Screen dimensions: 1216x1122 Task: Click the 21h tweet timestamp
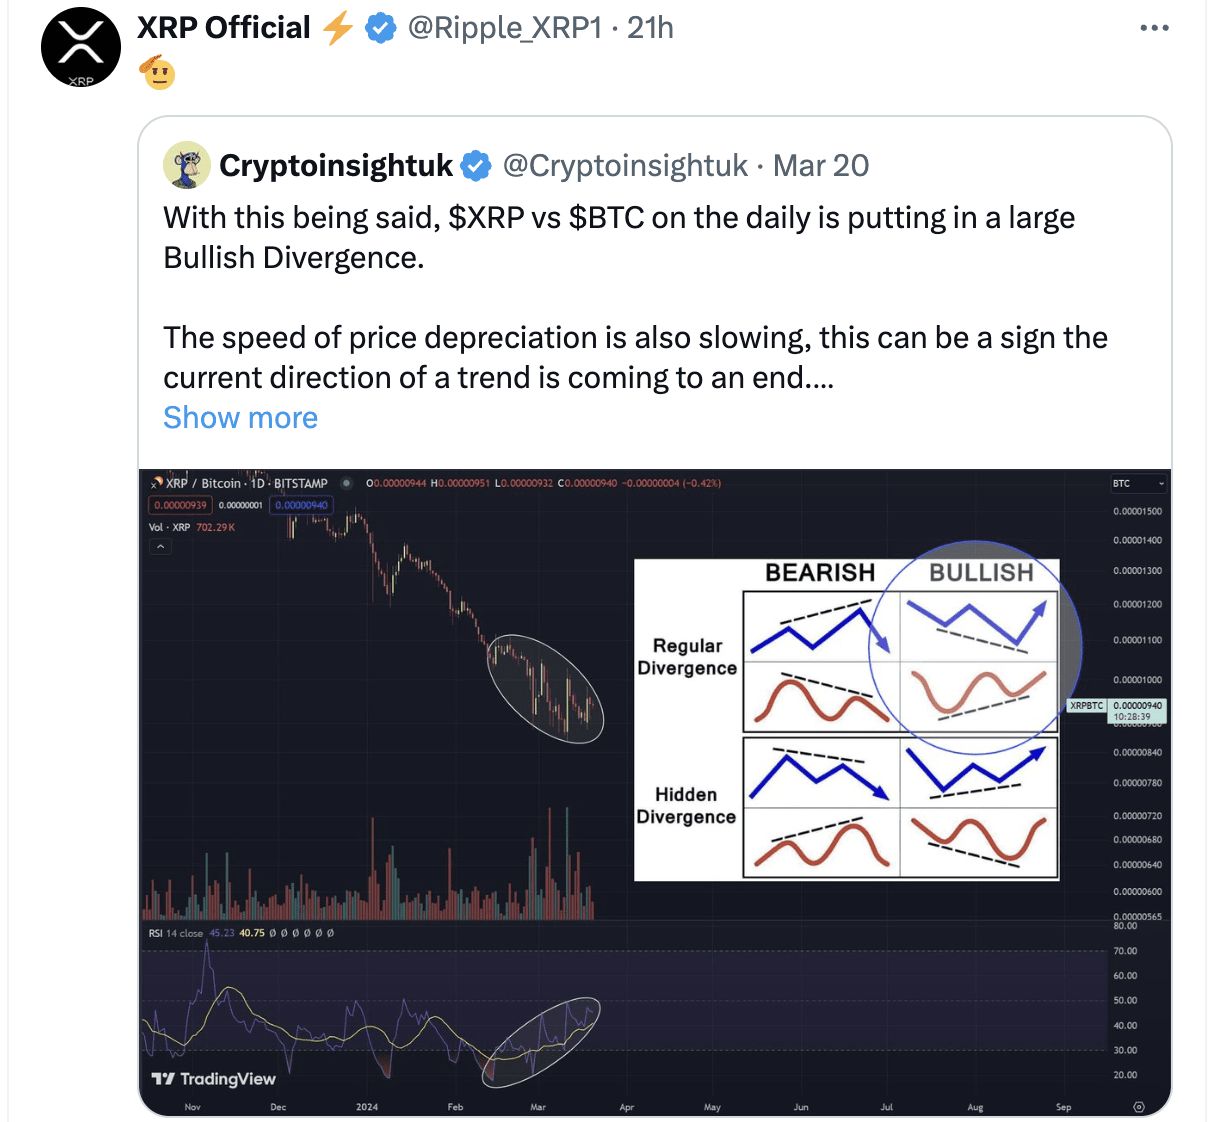650,28
